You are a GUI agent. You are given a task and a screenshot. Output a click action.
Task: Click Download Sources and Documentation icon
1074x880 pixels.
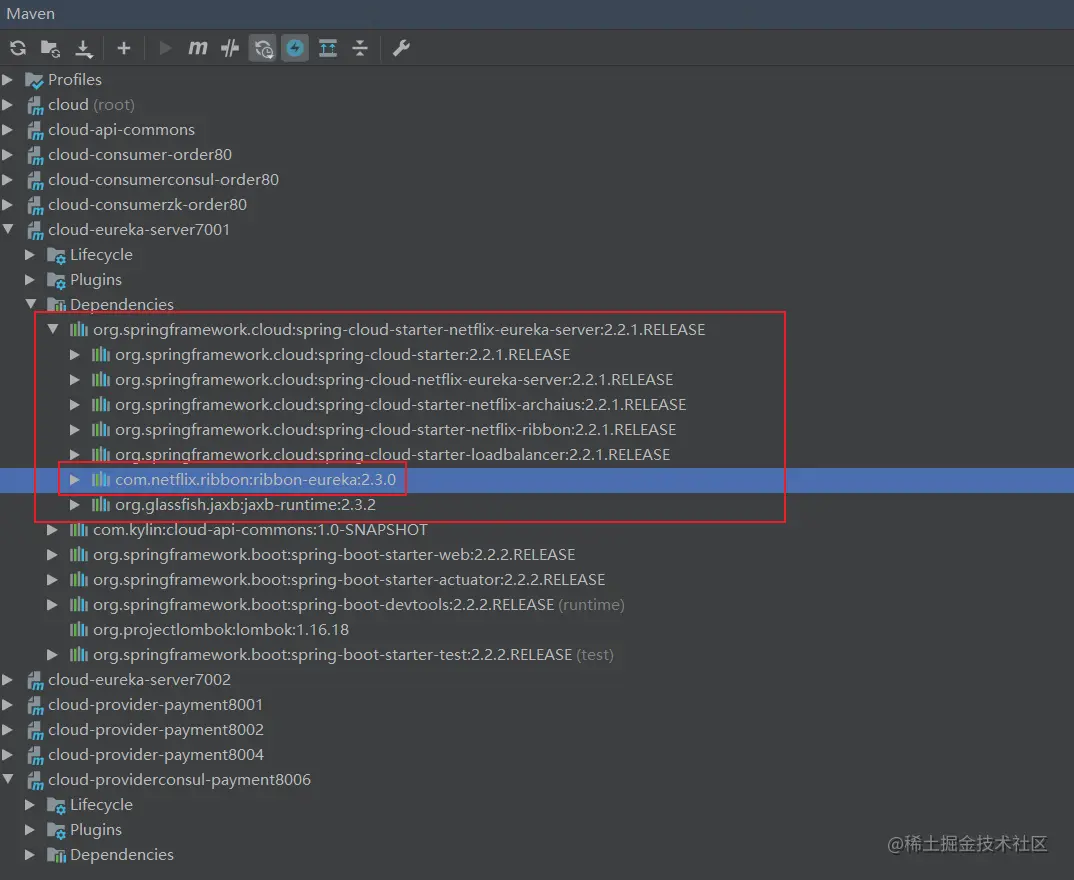84,48
